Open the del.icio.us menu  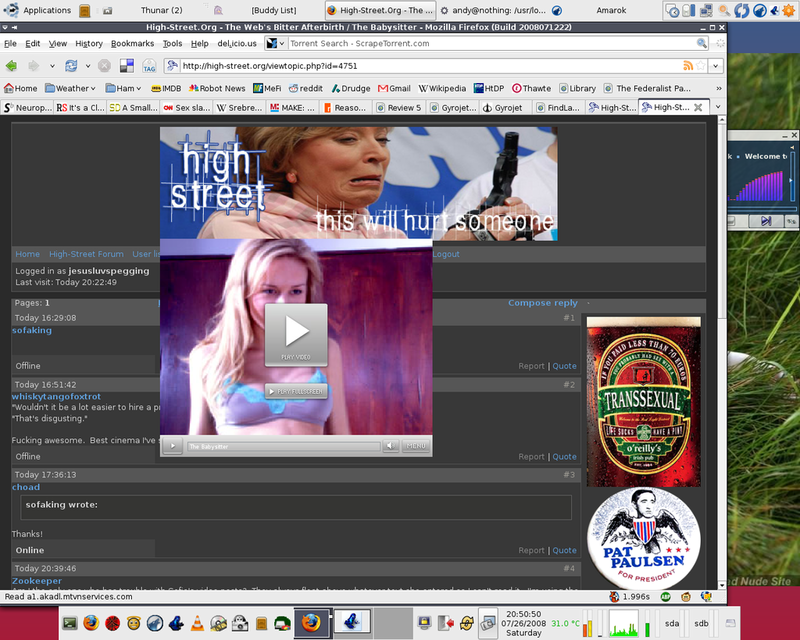[x=237, y=43]
